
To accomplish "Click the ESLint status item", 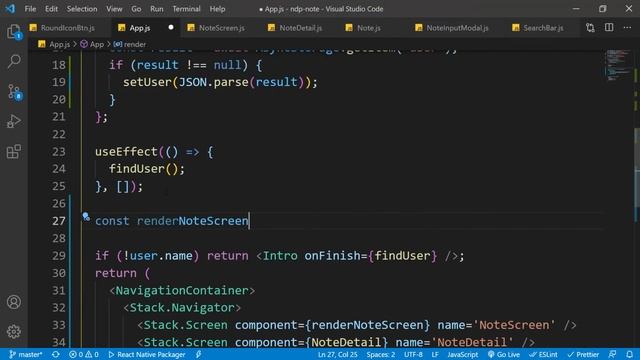I will 543,354.
